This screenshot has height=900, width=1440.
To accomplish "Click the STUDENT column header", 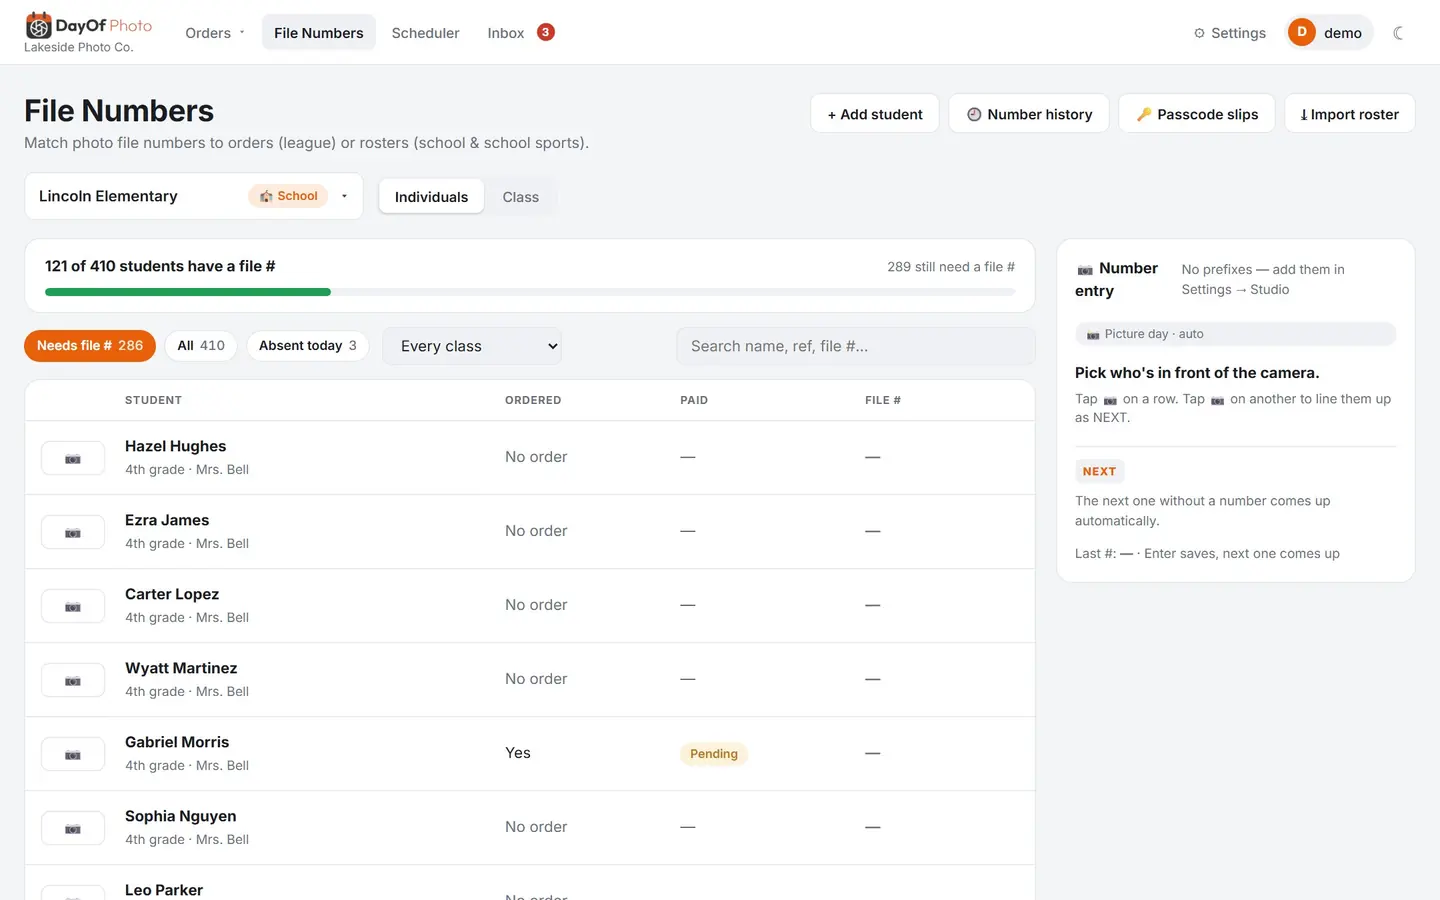I will (153, 400).
